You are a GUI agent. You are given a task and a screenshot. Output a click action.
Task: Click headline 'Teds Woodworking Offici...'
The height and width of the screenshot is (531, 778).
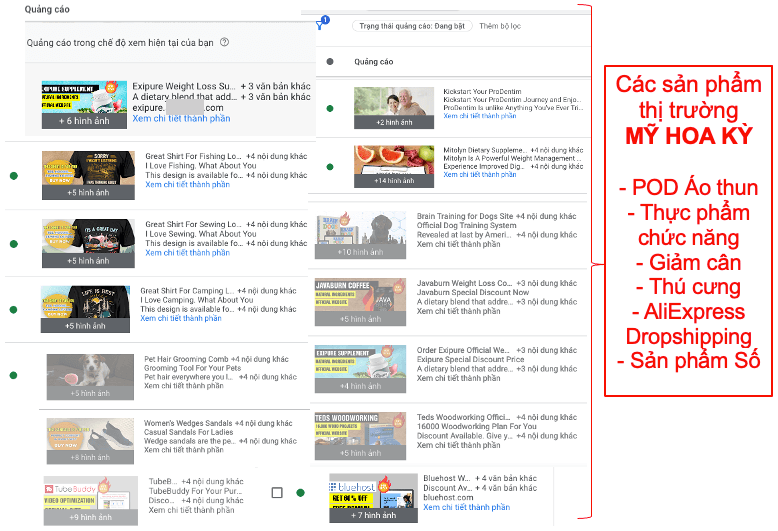pos(463,417)
